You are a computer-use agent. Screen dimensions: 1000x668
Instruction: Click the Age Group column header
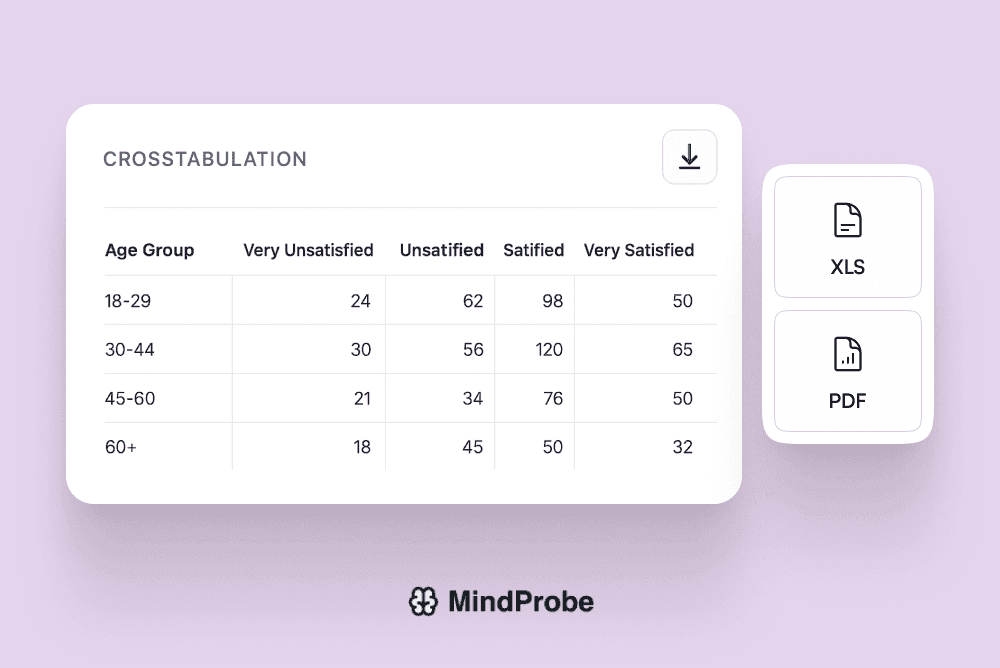[x=149, y=250]
